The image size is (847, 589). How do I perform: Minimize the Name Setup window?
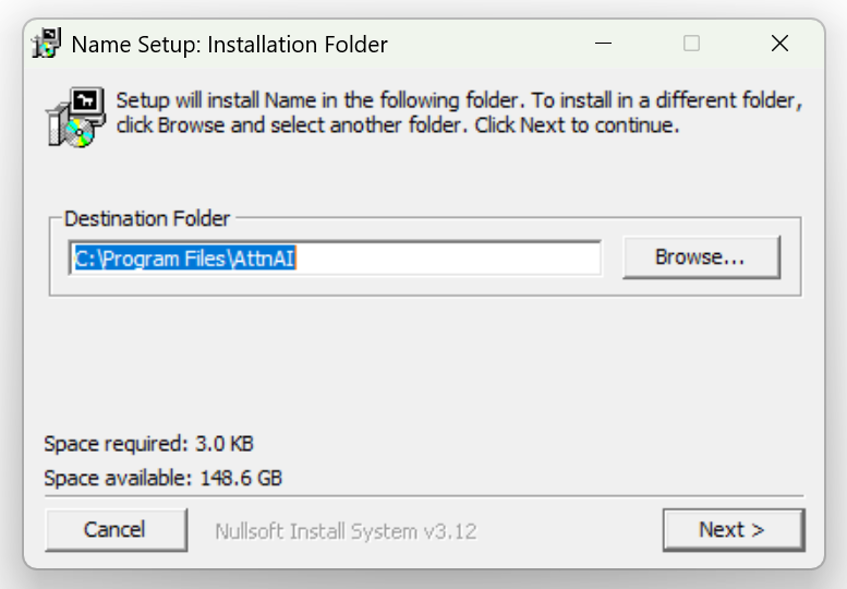pos(603,43)
